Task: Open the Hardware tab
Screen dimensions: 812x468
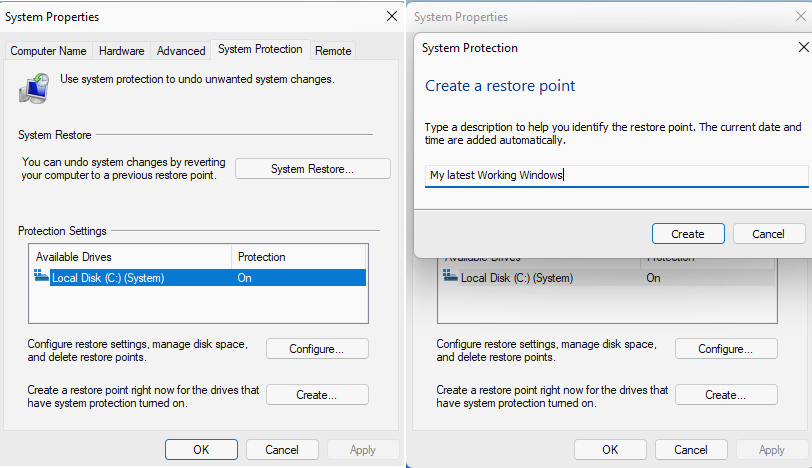Action: click(122, 51)
